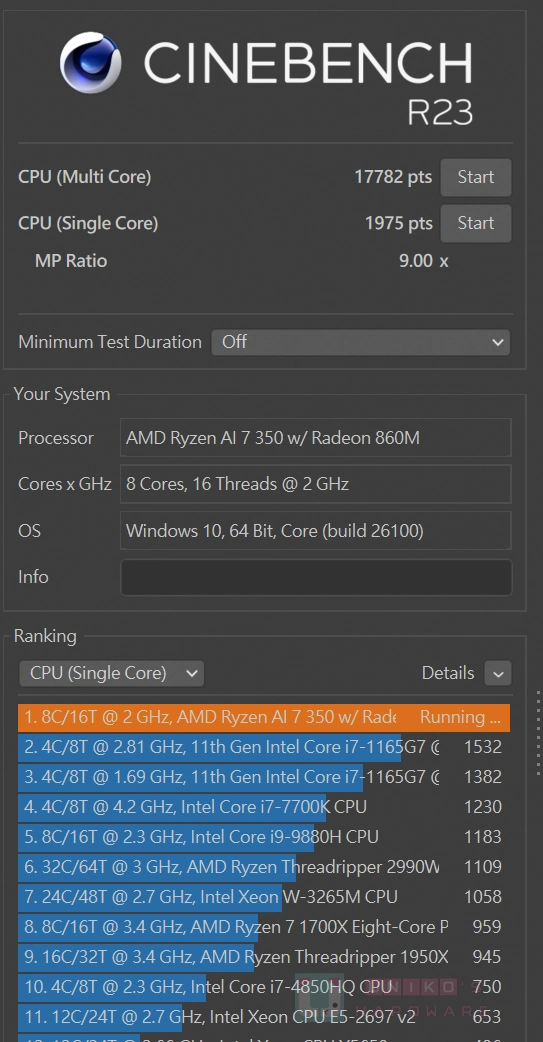Select the Core i7-7700K ranking row

264,807
